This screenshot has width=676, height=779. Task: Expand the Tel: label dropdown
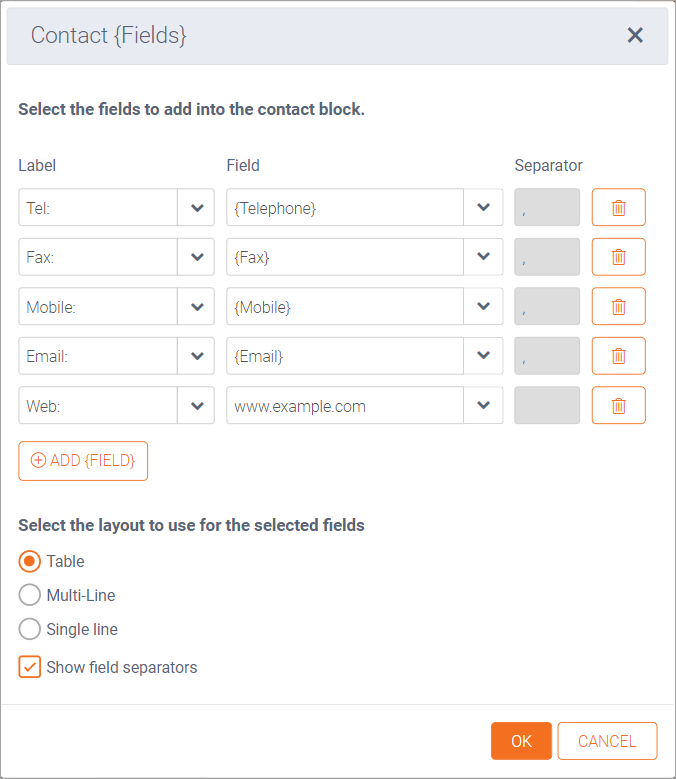tap(196, 208)
